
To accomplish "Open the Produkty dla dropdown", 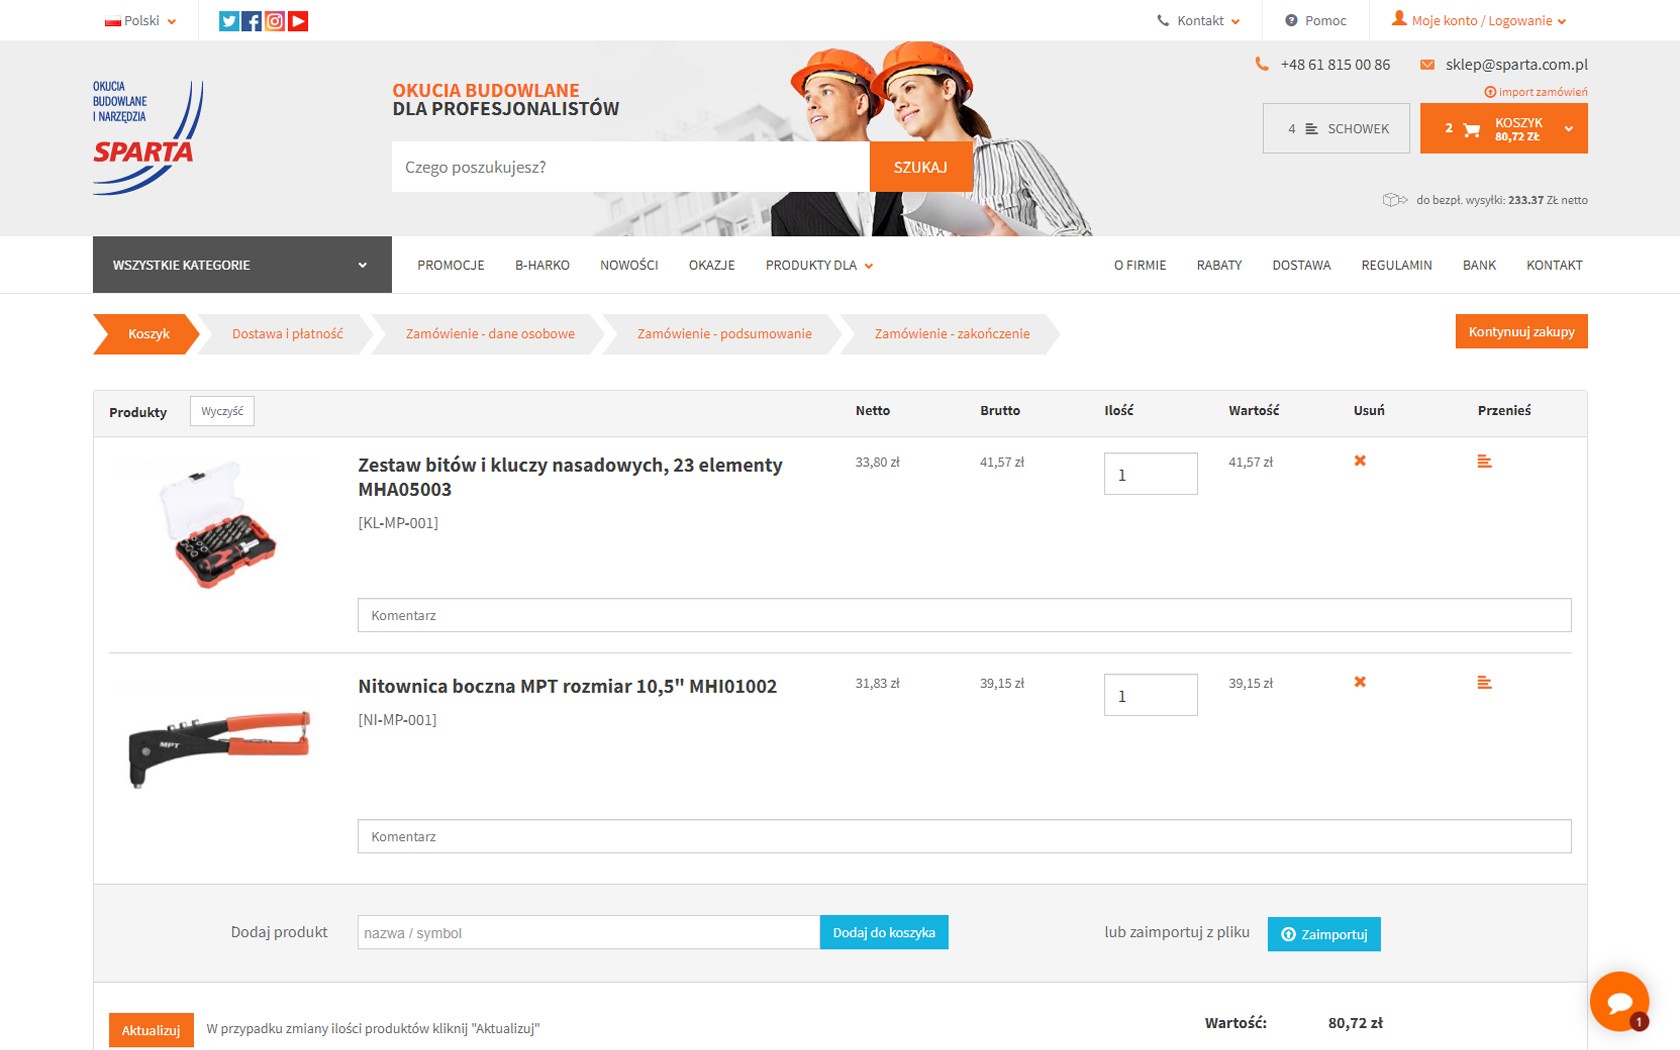I will [818, 266].
